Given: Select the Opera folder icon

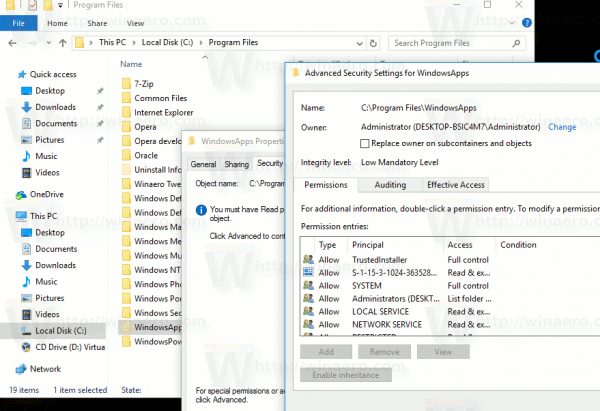Looking at the screenshot, I should (x=126, y=127).
